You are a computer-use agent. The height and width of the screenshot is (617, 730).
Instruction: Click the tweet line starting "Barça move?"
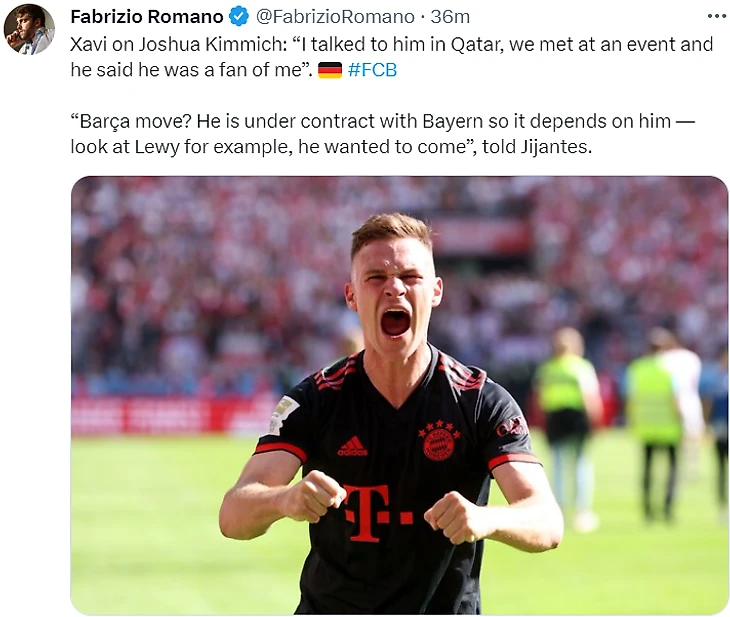[382, 122]
